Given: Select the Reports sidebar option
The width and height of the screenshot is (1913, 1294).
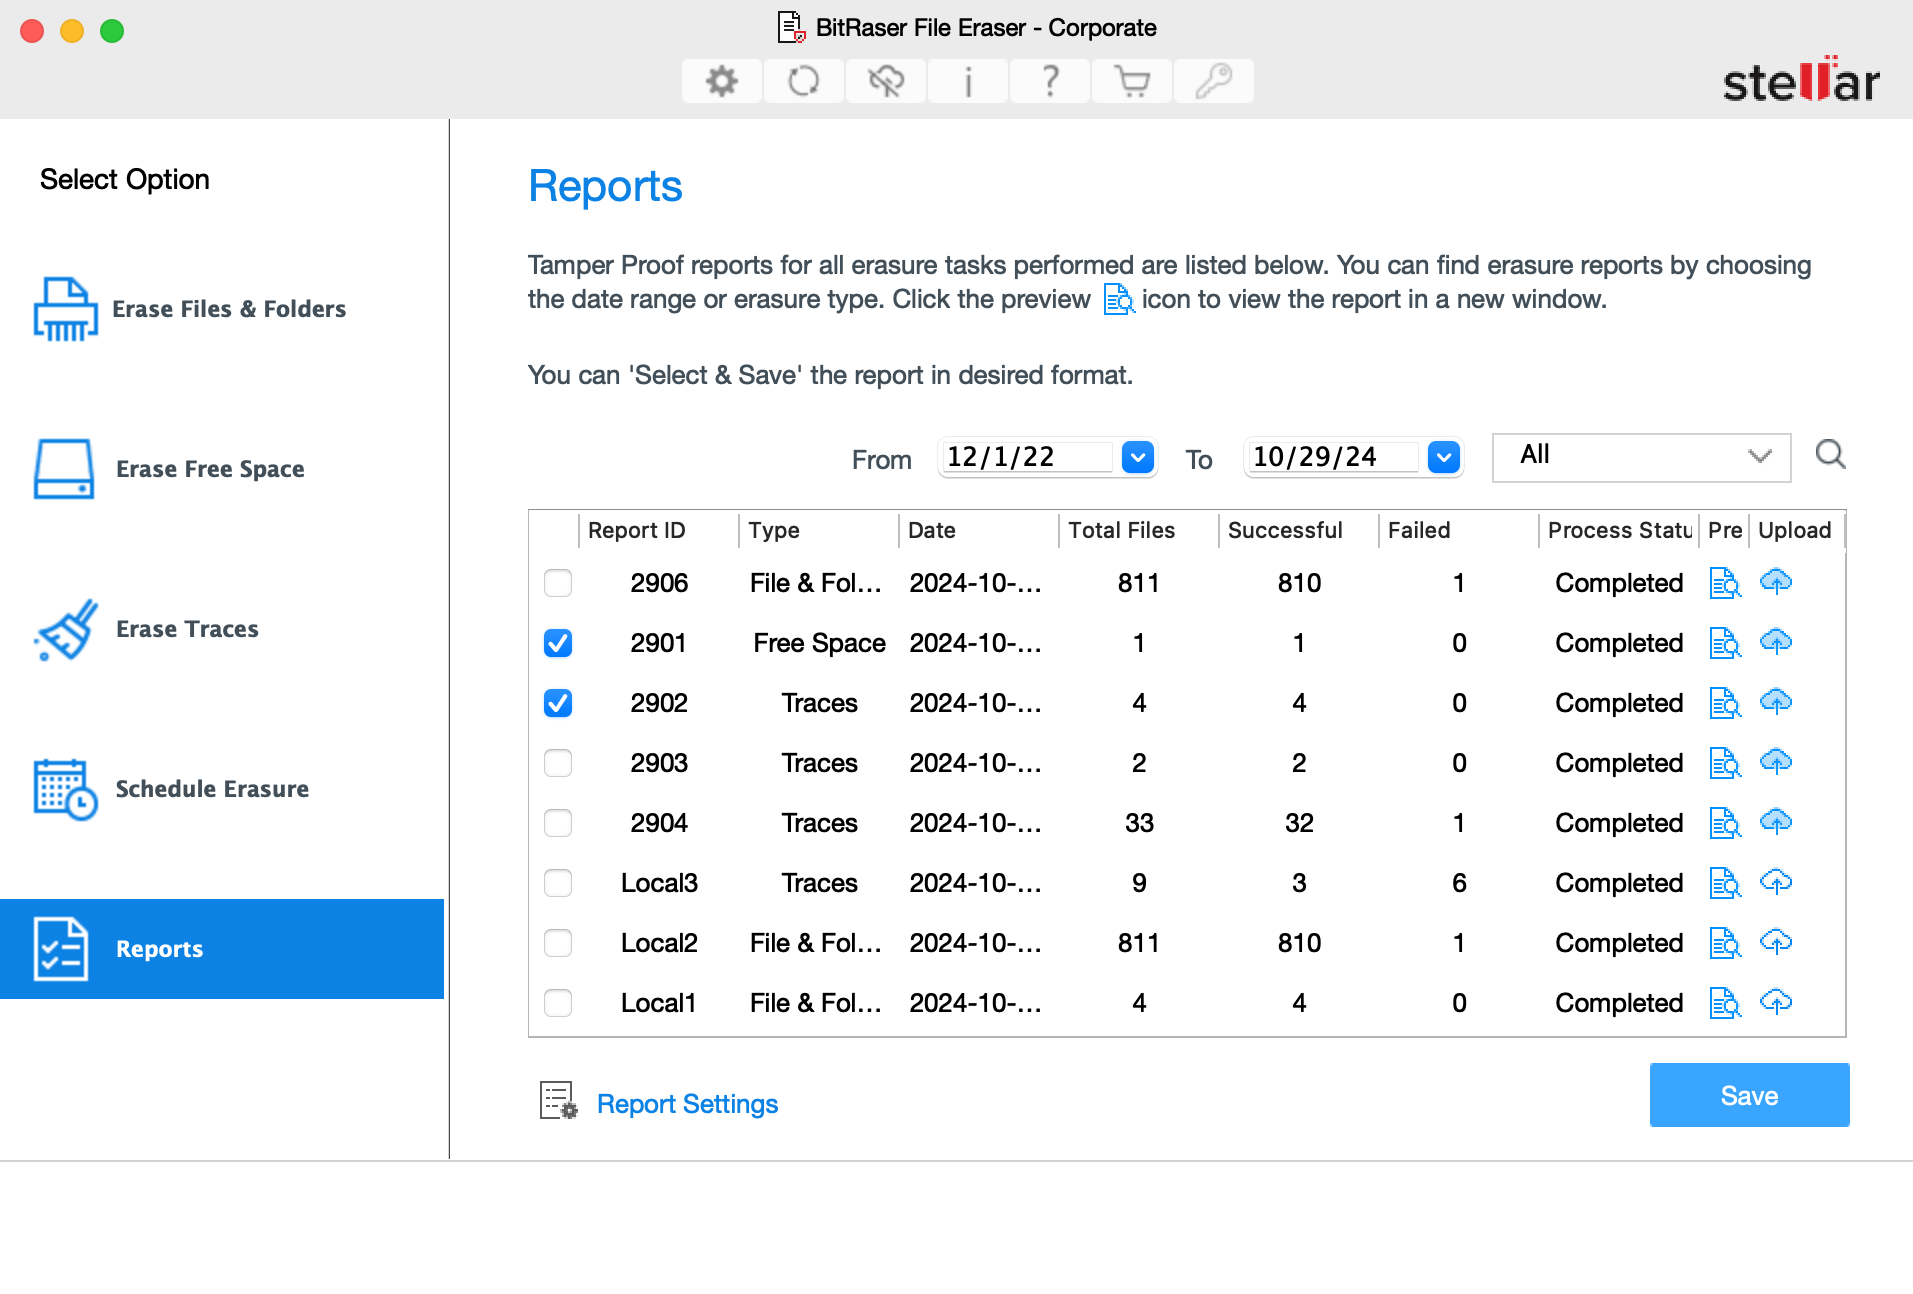Looking at the screenshot, I should (x=222, y=949).
